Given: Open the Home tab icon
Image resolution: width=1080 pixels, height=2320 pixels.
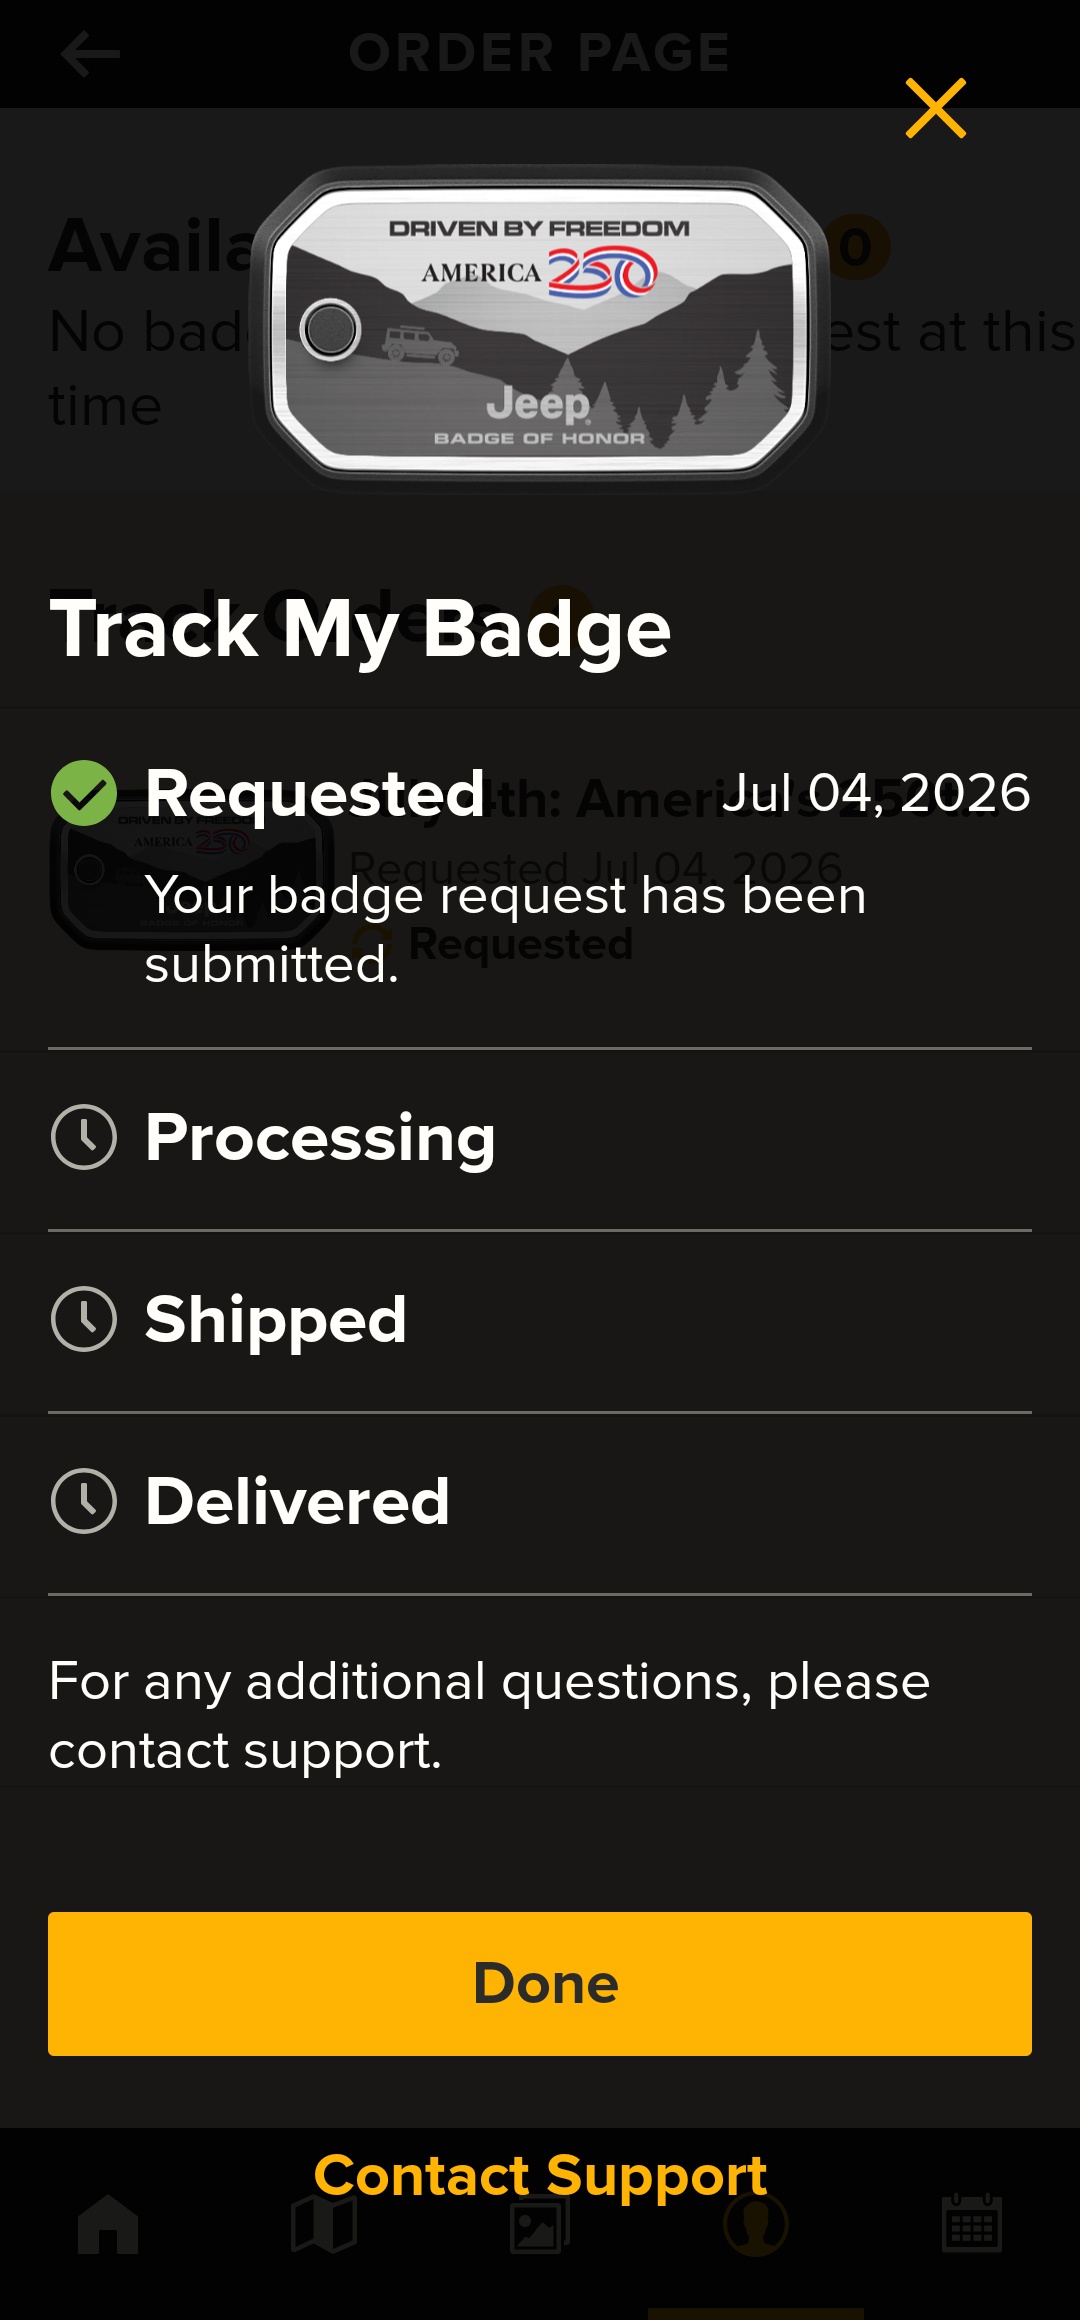Looking at the screenshot, I should click(108, 2224).
